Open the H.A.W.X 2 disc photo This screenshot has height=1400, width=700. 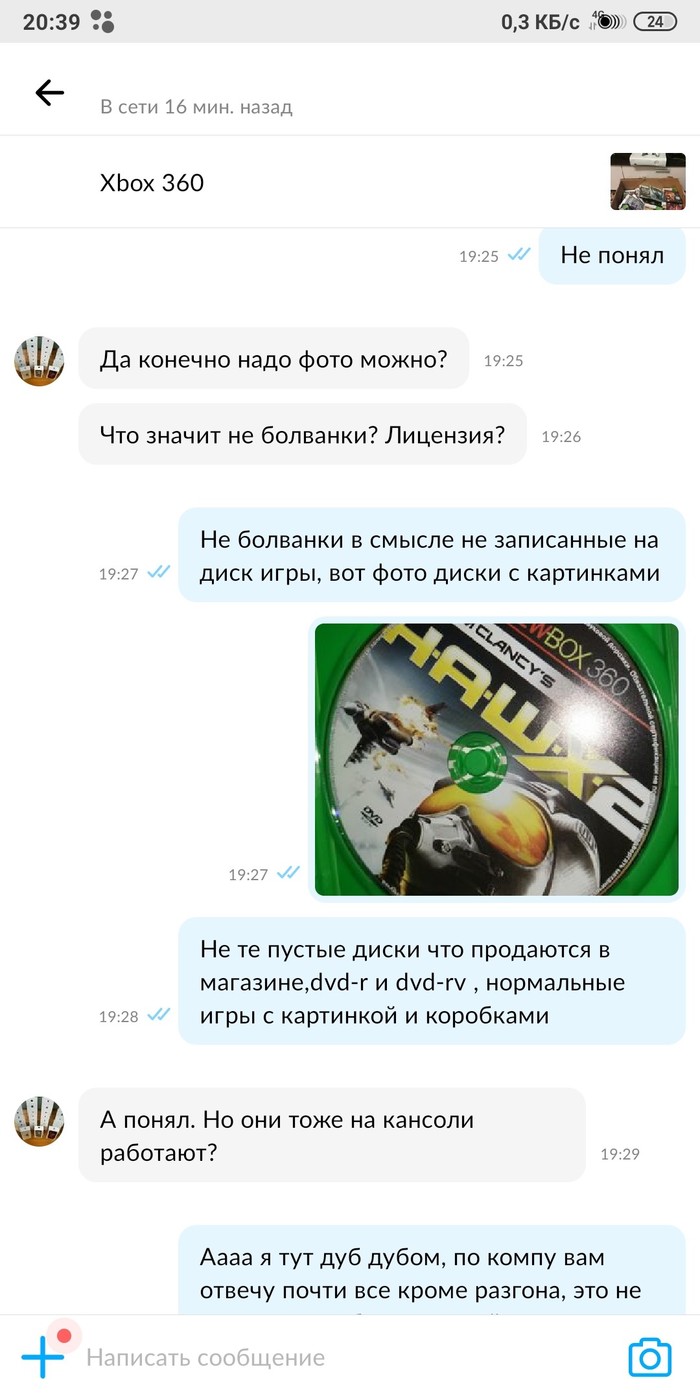tap(497, 759)
